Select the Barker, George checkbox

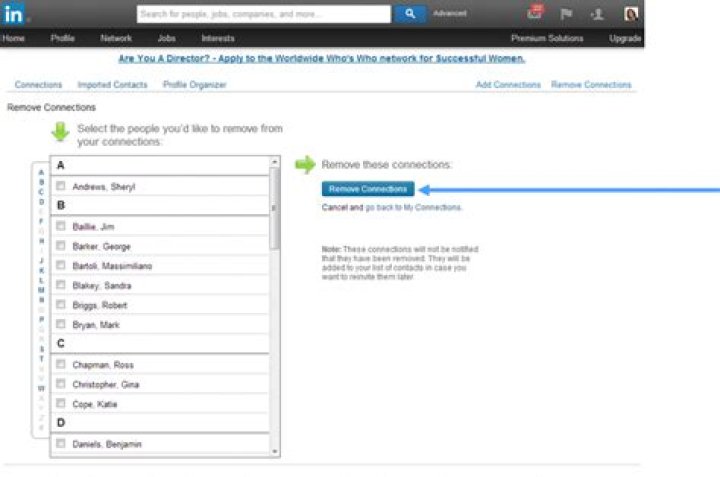point(61,246)
